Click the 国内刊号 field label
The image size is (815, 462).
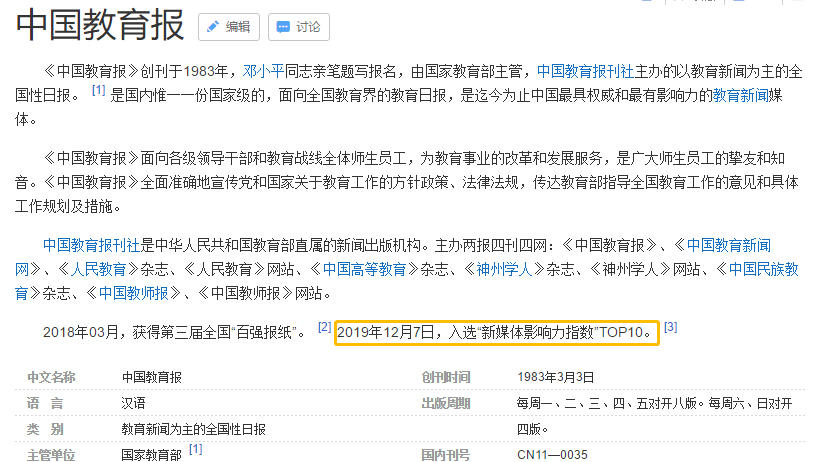(x=445, y=455)
